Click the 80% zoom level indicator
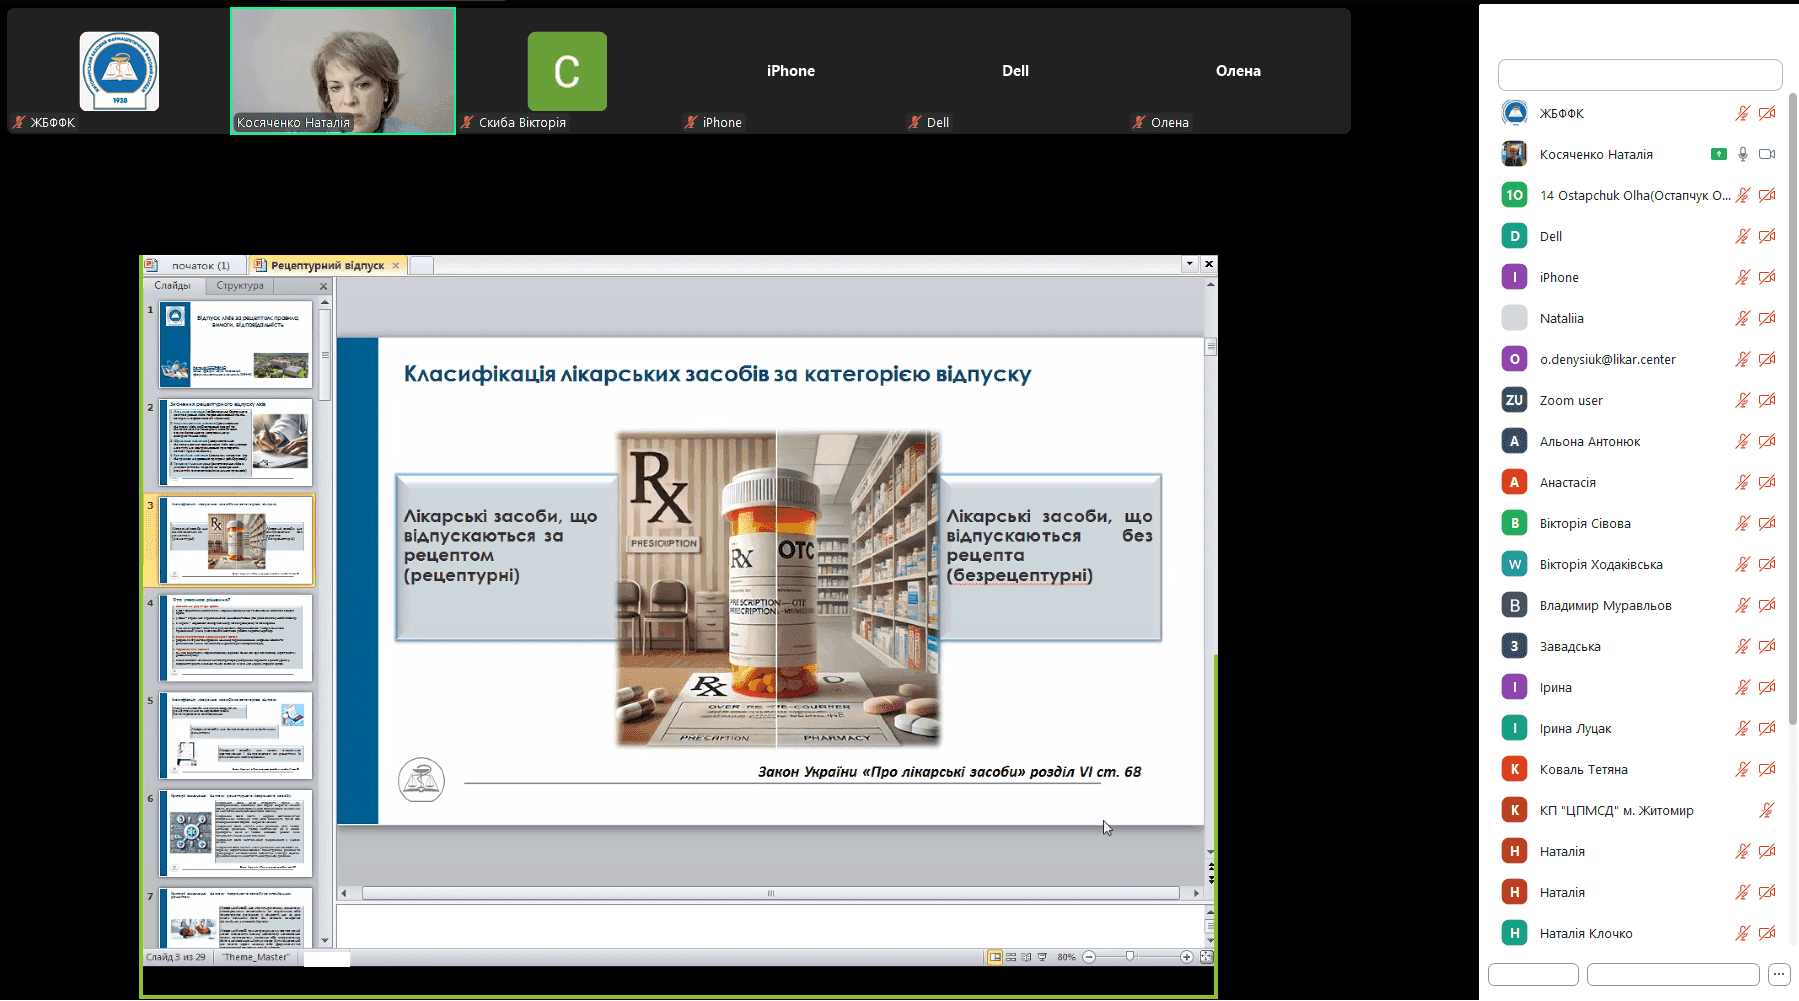Image resolution: width=1799 pixels, height=1001 pixels. click(1066, 957)
